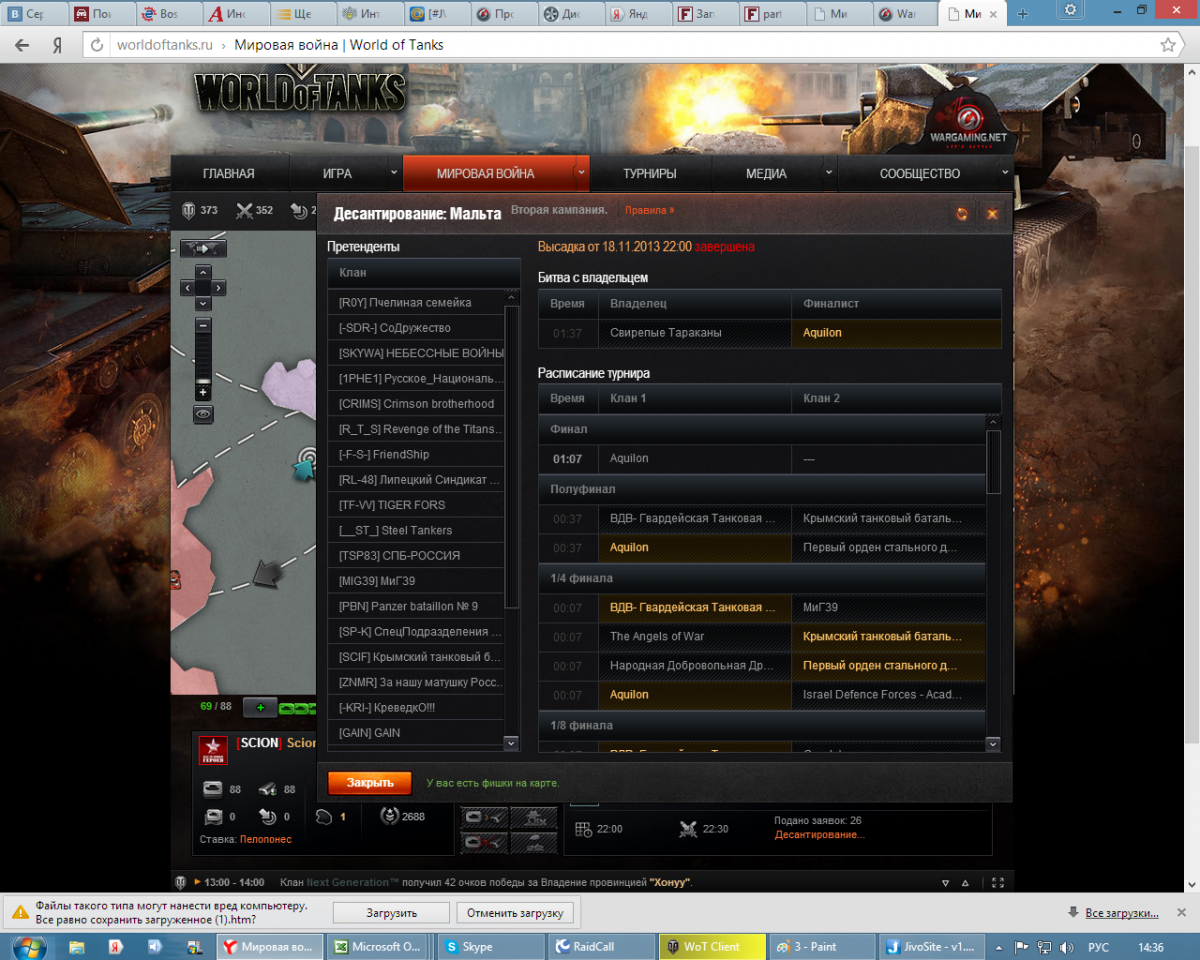Viewport: 1200px width, 960px height.
Task: Click the Загрузить download button
Action: [390, 913]
